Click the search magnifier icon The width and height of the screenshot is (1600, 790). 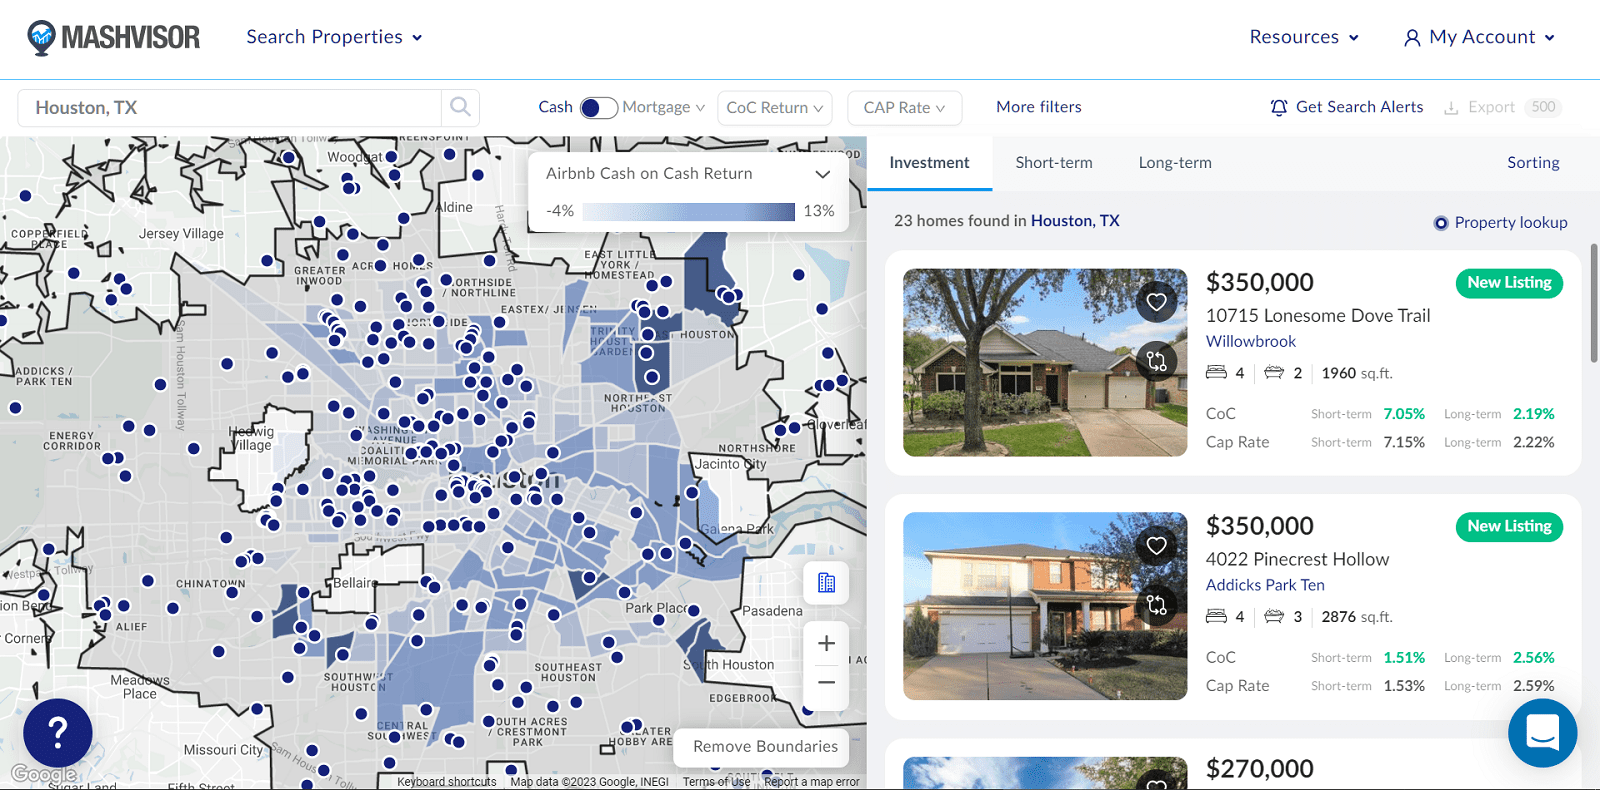460,107
